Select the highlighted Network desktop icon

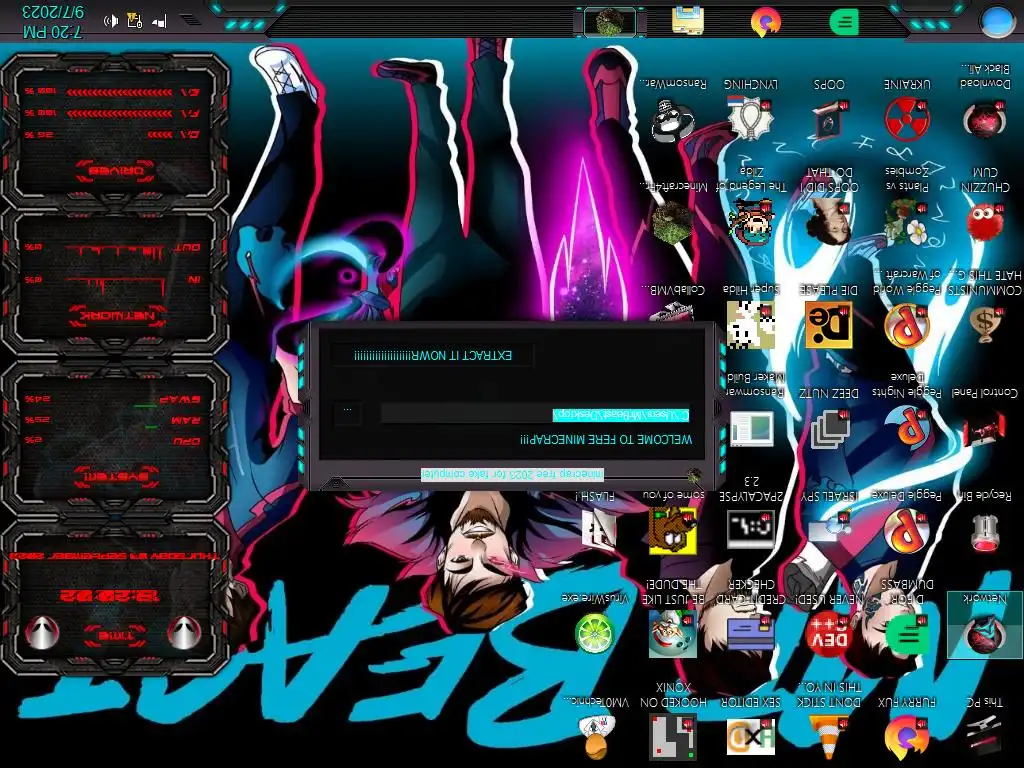(984, 624)
